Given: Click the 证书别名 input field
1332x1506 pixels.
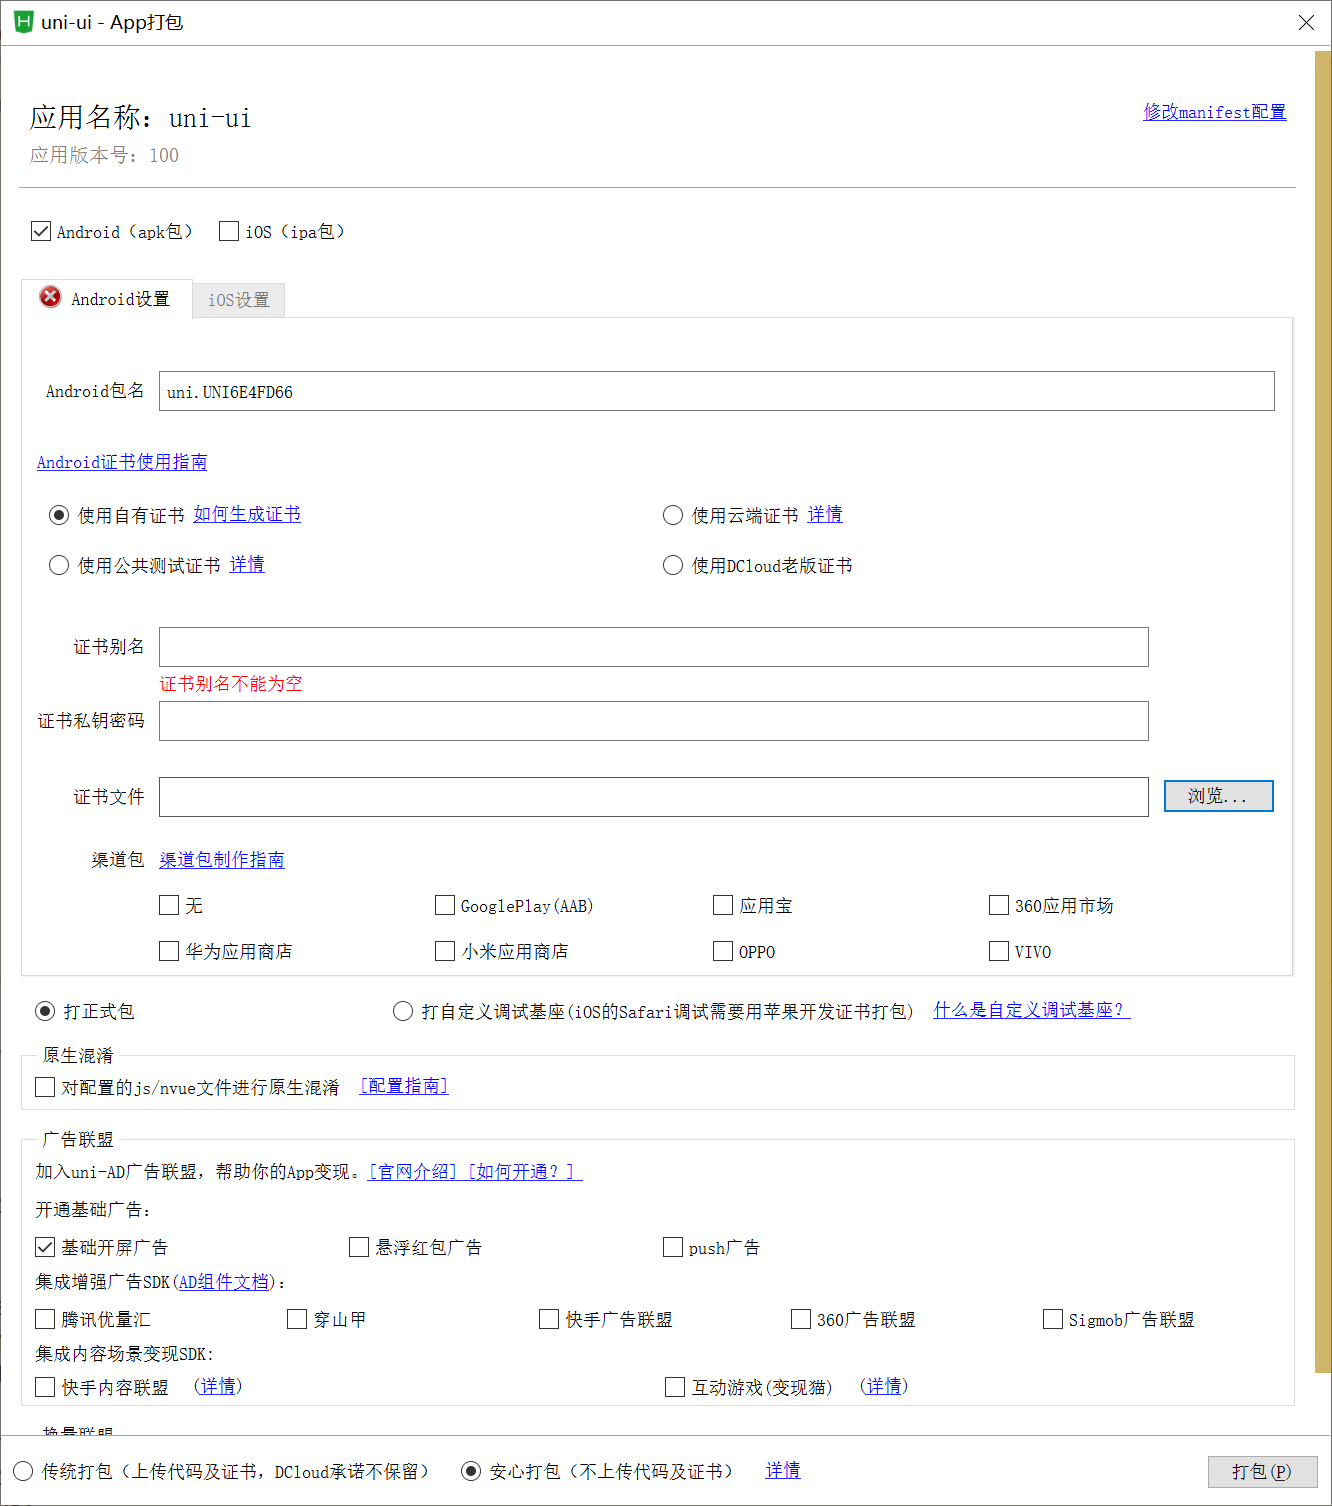Looking at the screenshot, I should click(653, 647).
